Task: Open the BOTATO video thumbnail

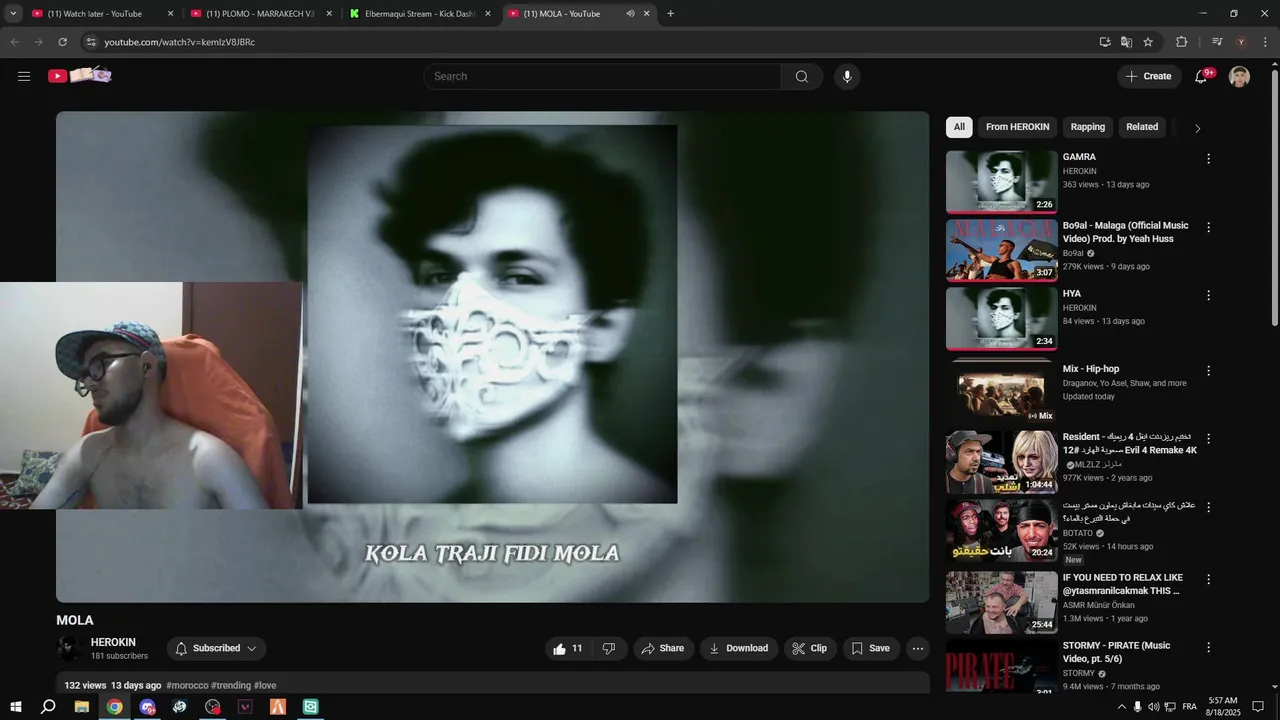Action: tap(1001, 530)
